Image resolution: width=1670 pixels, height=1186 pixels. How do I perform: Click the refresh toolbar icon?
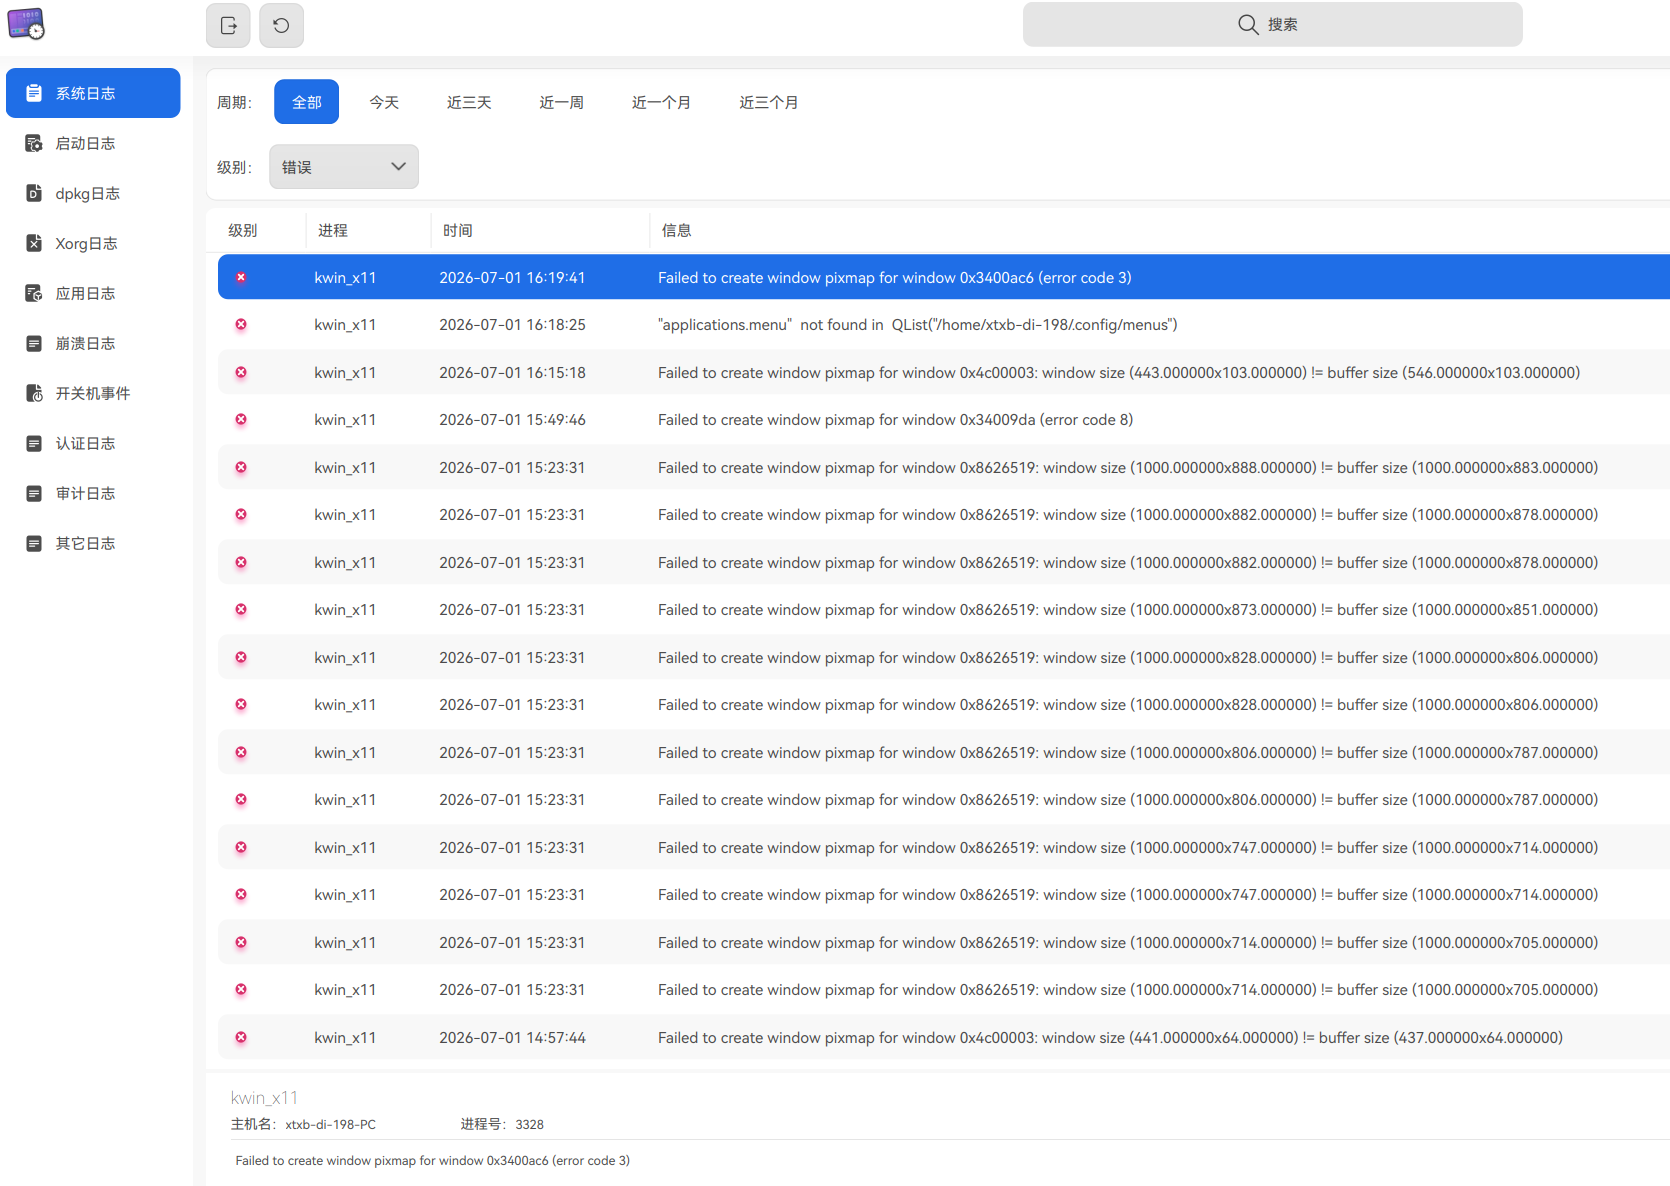tap(281, 25)
